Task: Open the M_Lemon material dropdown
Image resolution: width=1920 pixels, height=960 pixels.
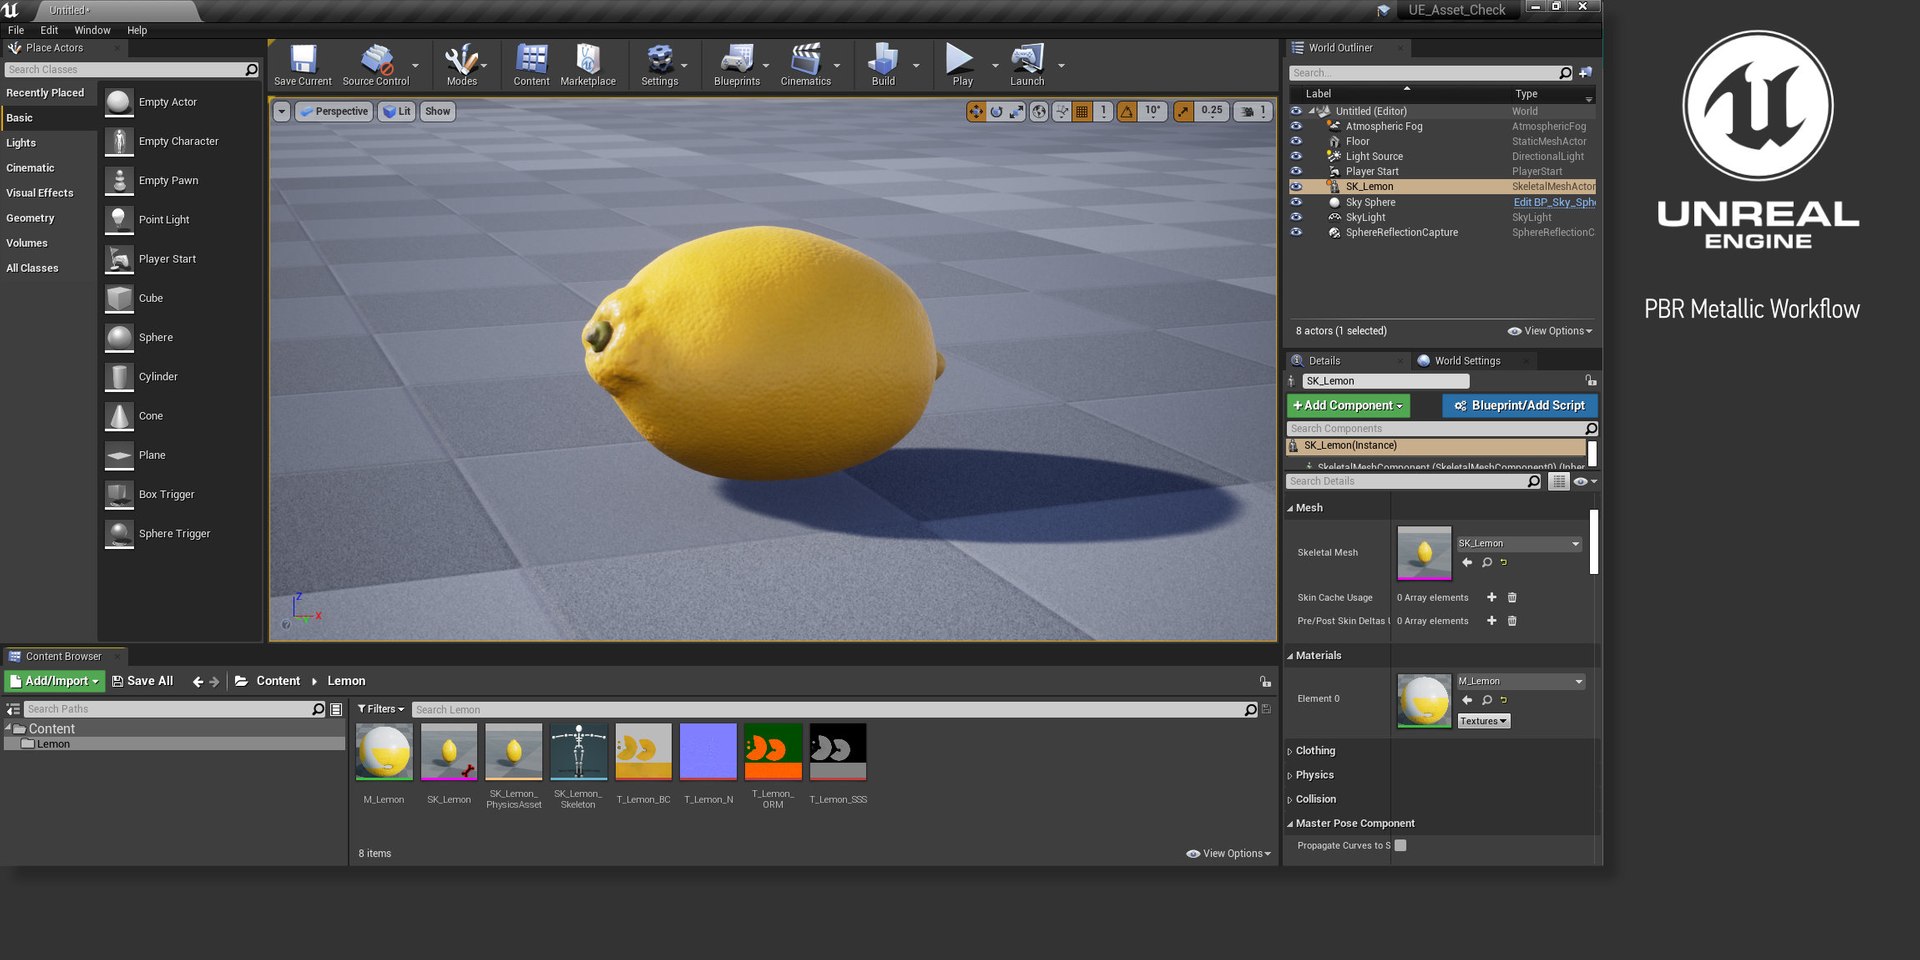Action: [1521, 682]
